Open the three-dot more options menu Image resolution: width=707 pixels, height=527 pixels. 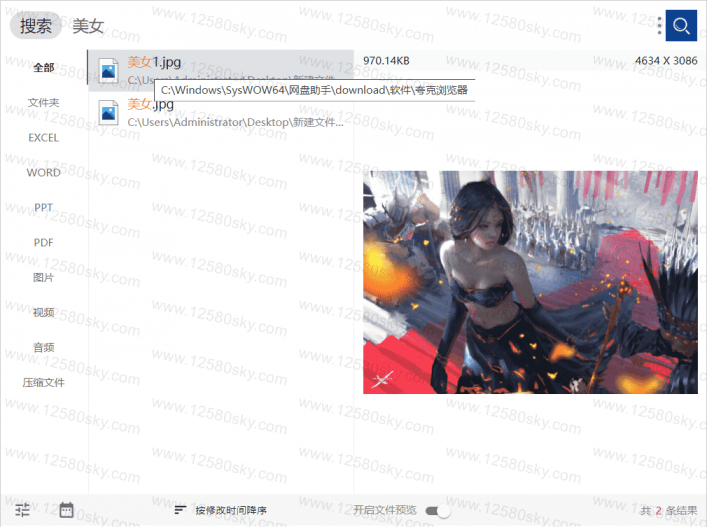[659, 26]
